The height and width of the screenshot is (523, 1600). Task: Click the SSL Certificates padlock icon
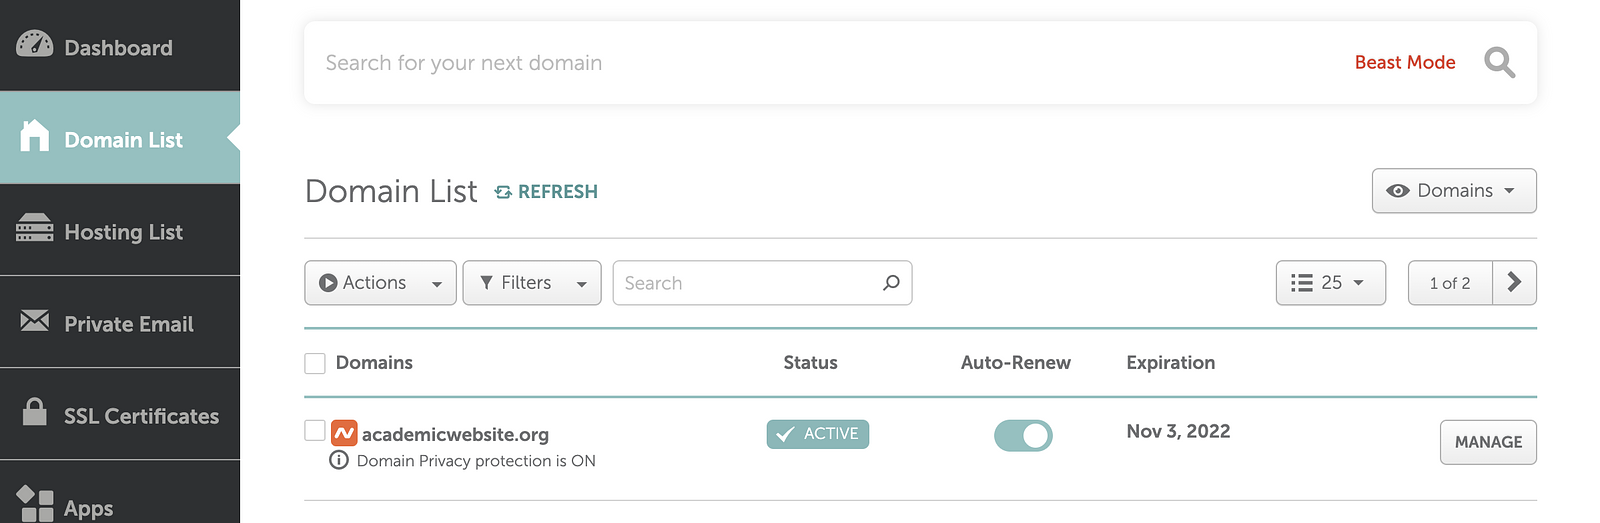(34, 411)
